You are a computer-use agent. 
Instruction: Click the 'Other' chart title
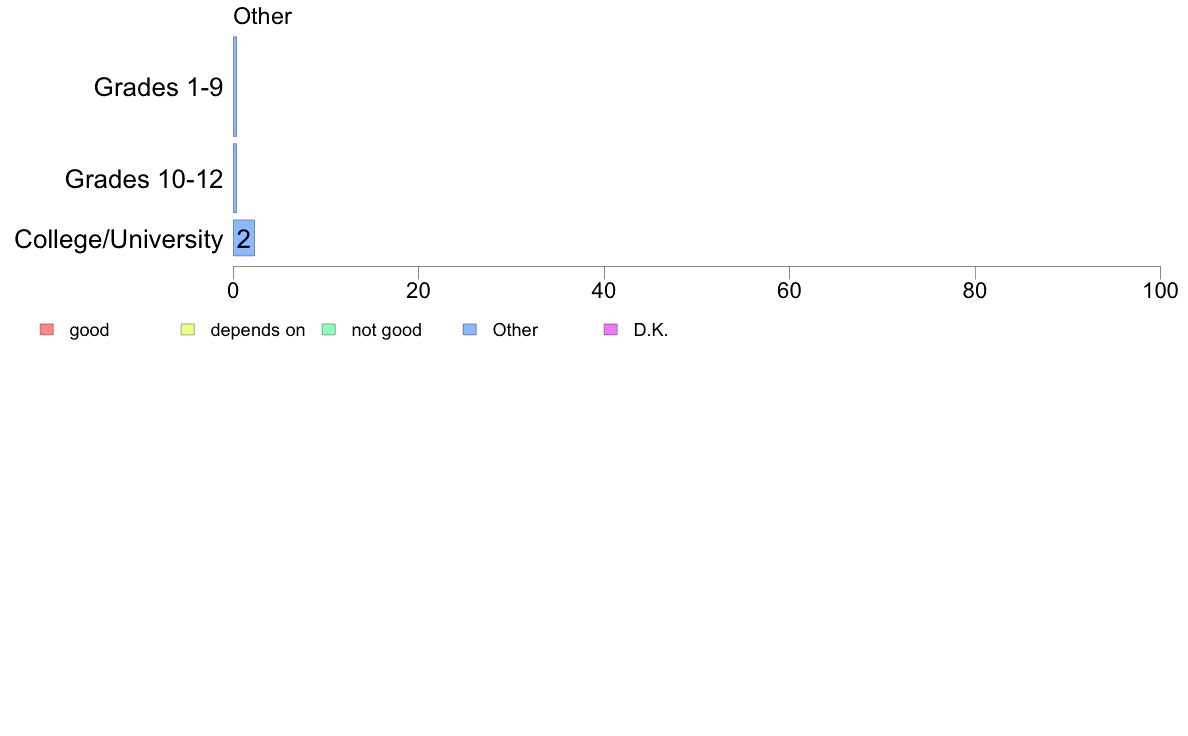(x=262, y=17)
